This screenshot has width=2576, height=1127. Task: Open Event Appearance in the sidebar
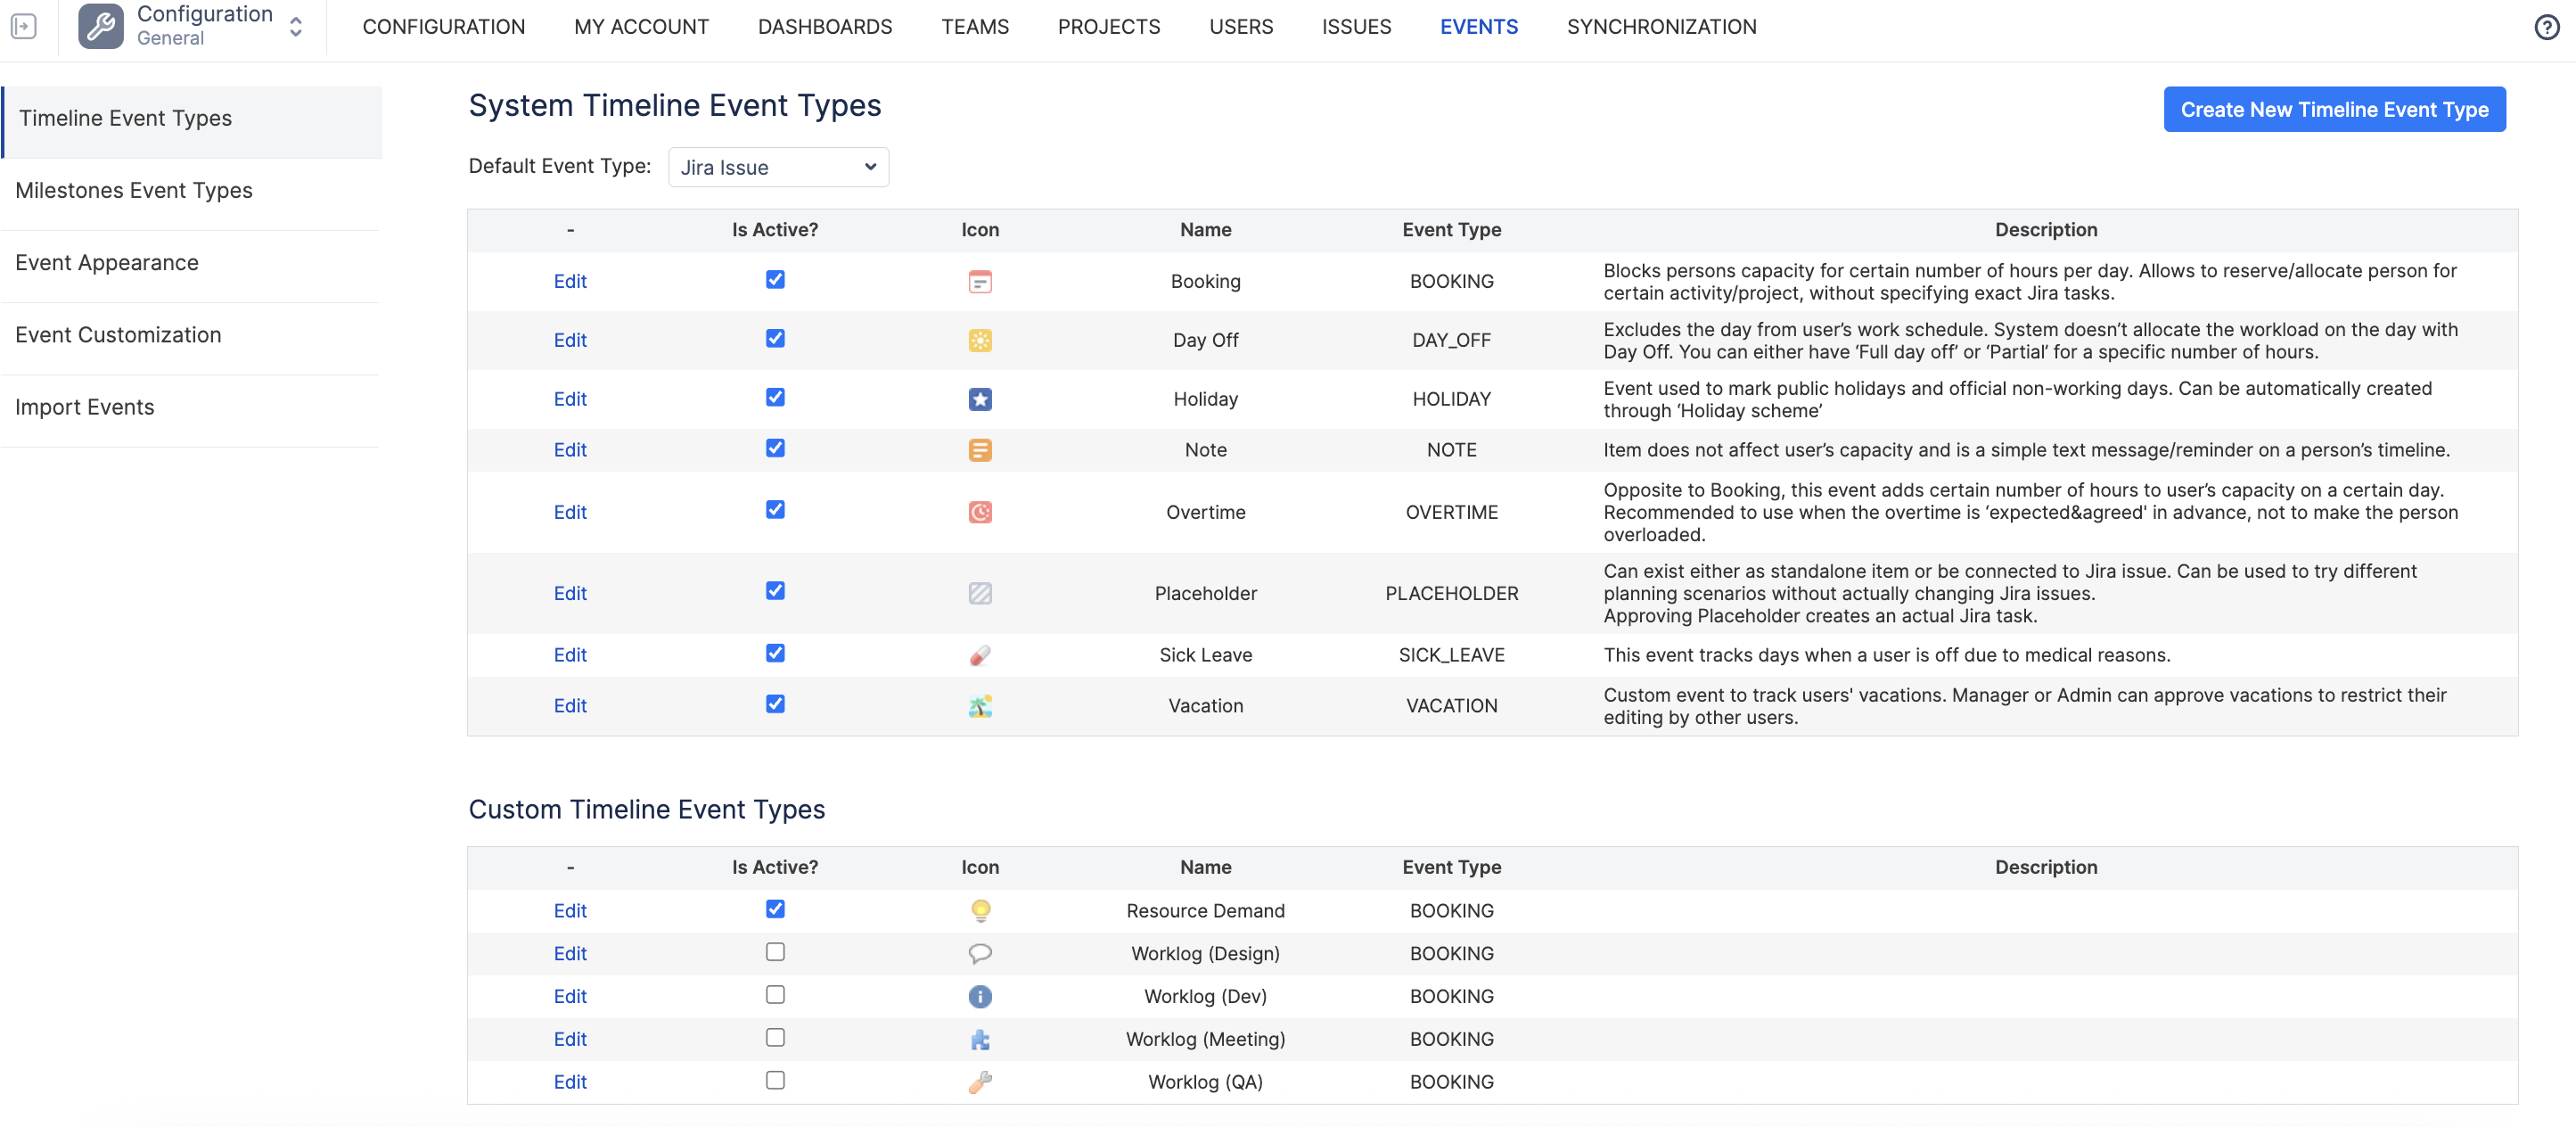[107, 263]
